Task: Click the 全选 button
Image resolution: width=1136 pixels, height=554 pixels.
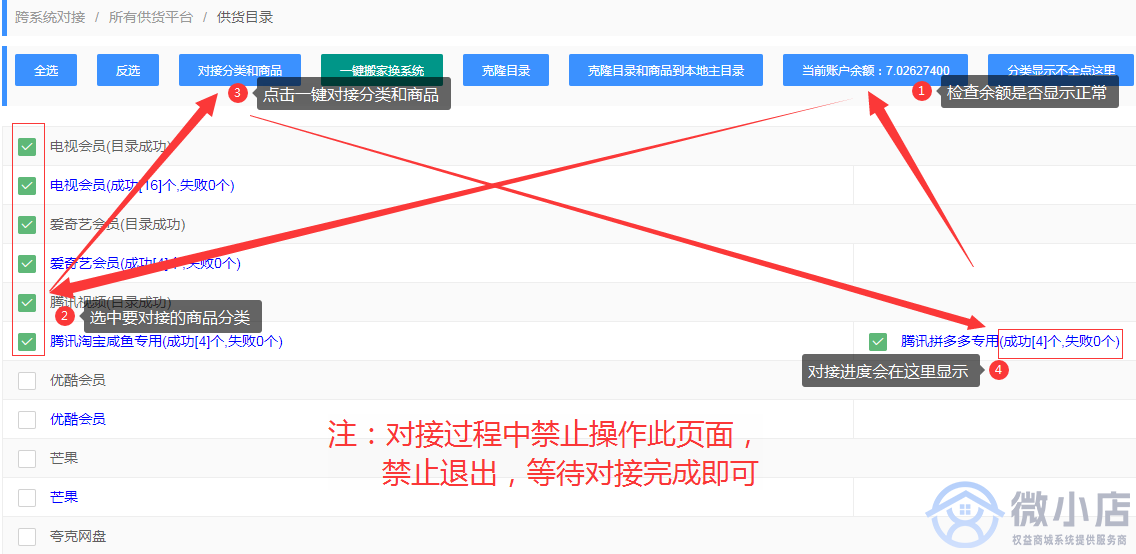Action: click(46, 70)
